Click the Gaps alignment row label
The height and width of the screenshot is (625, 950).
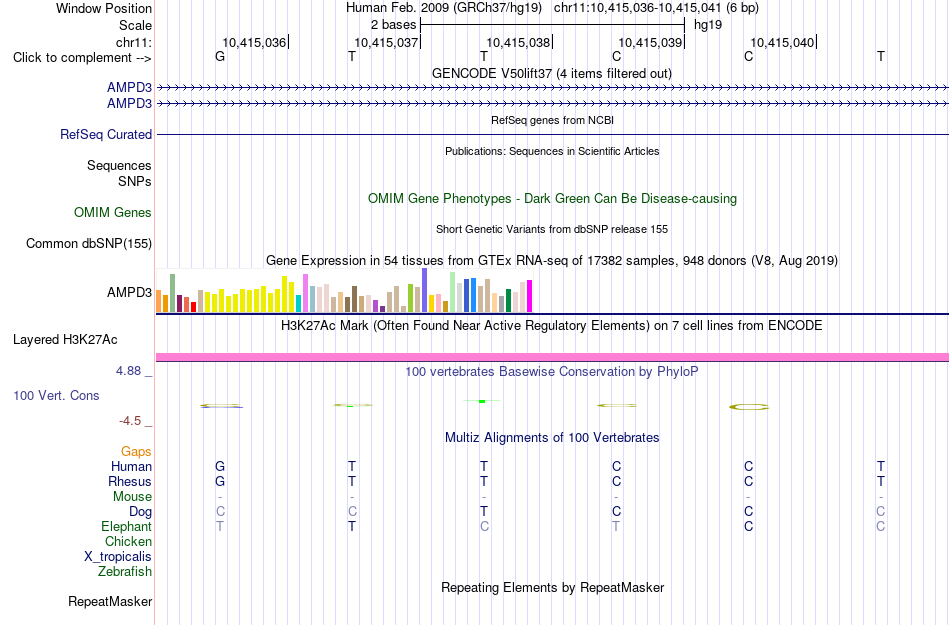[x=136, y=452]
